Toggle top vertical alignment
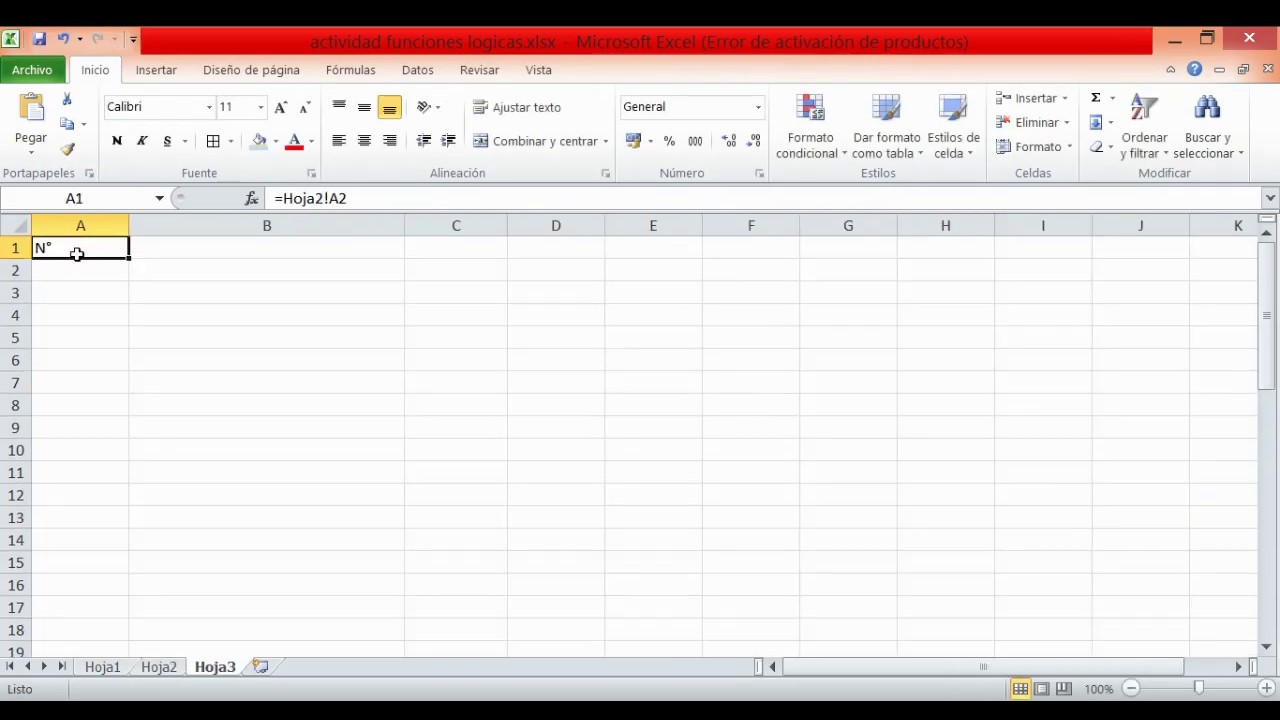 pyautogui.click(x=339, y=107)
